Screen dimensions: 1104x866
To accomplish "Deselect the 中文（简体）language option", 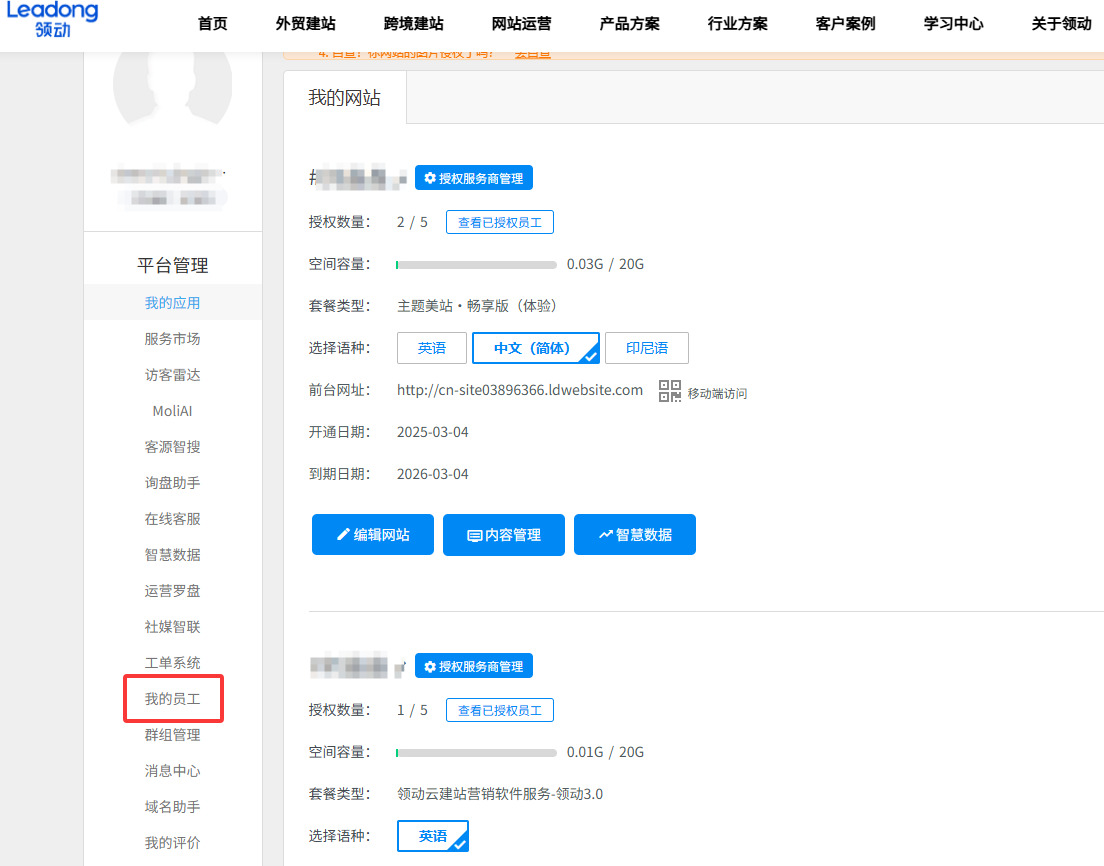I will point(536,348).
